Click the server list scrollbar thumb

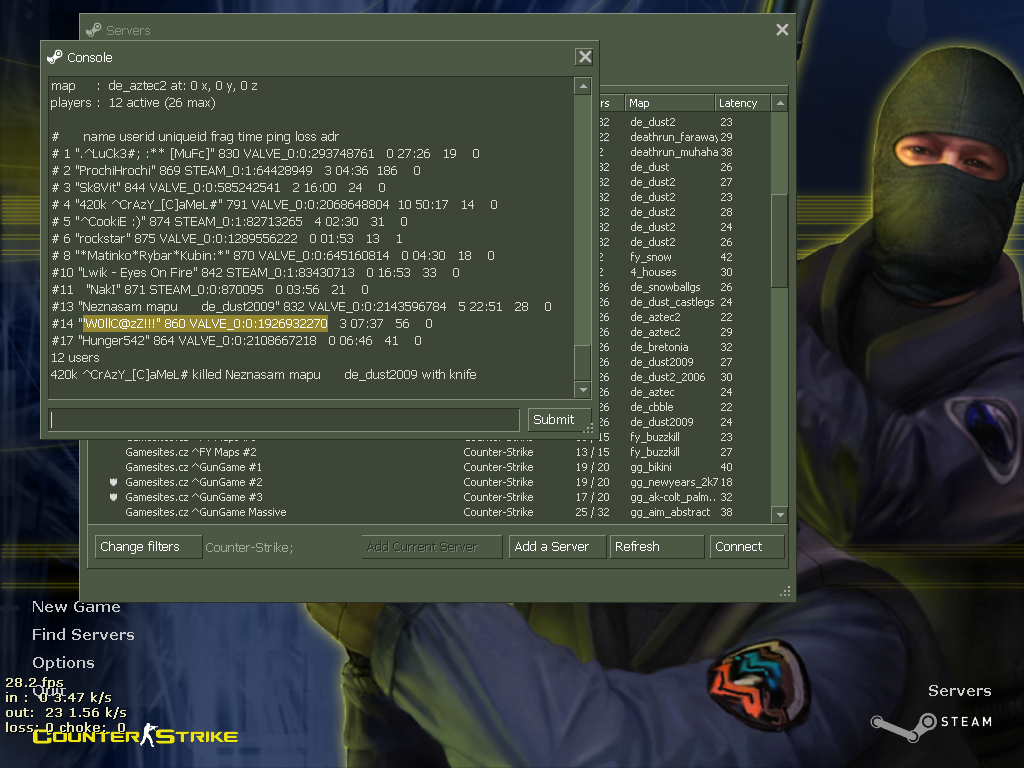tap(779, 240)
